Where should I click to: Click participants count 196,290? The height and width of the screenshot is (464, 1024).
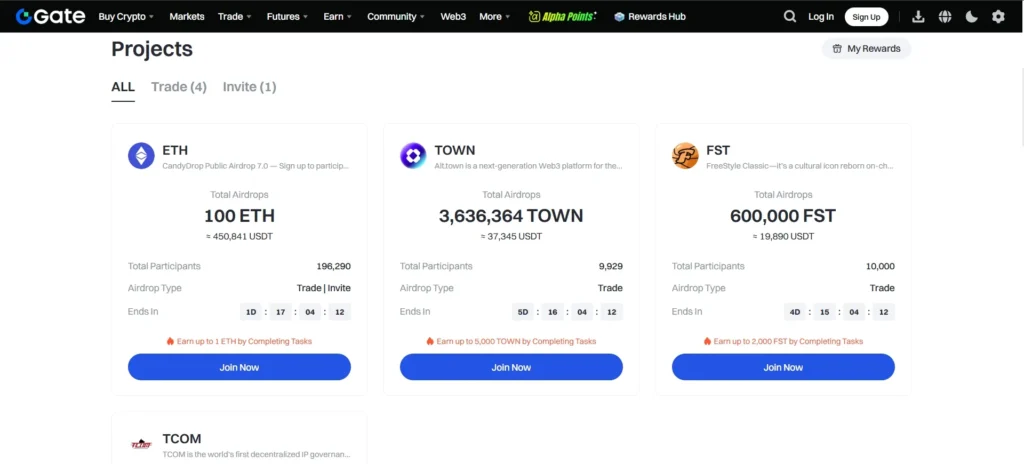(334, 267)
